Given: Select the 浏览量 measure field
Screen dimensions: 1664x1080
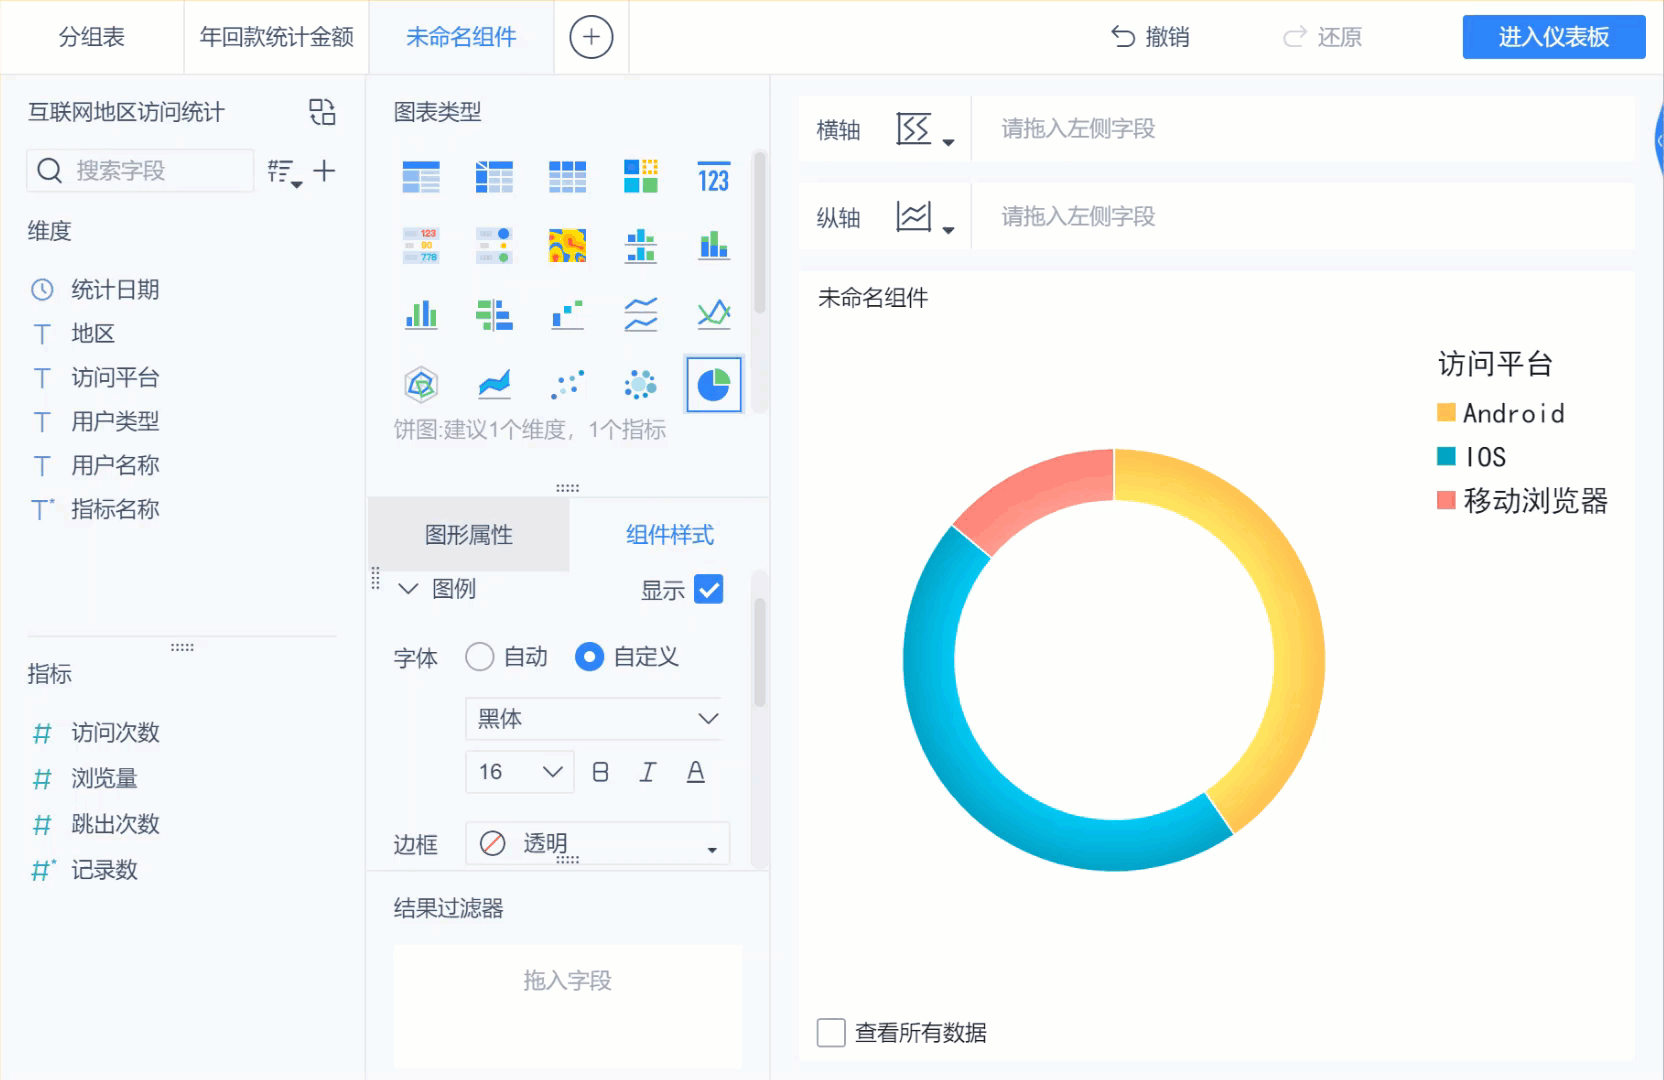Looking at the screenshot, I should 104,779.
